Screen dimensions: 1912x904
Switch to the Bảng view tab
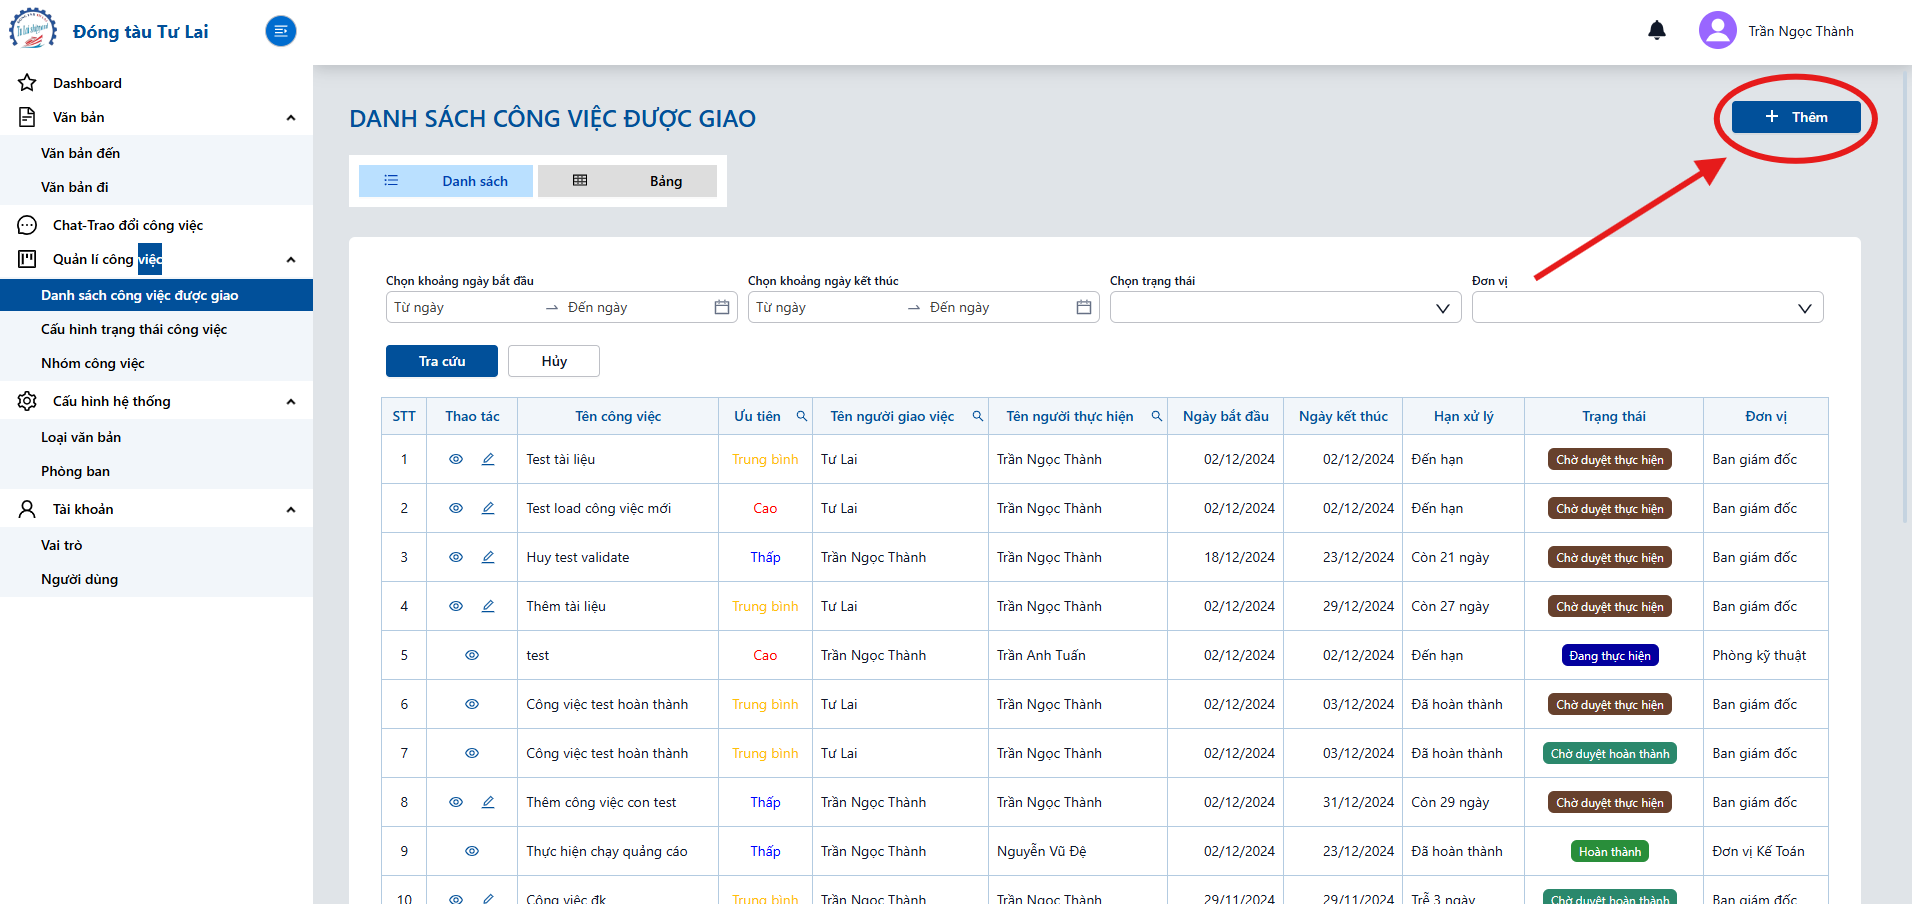tap(627, 181)
